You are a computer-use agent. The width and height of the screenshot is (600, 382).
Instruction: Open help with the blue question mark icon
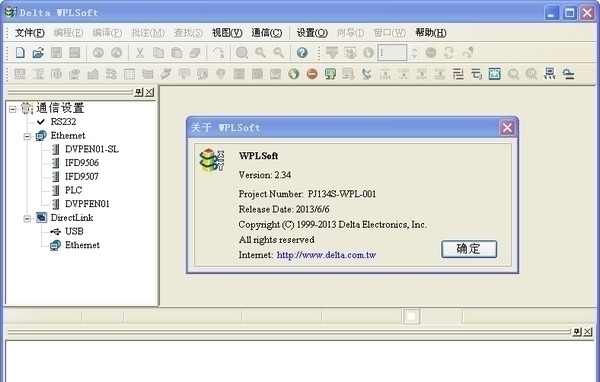coord(302,52)
